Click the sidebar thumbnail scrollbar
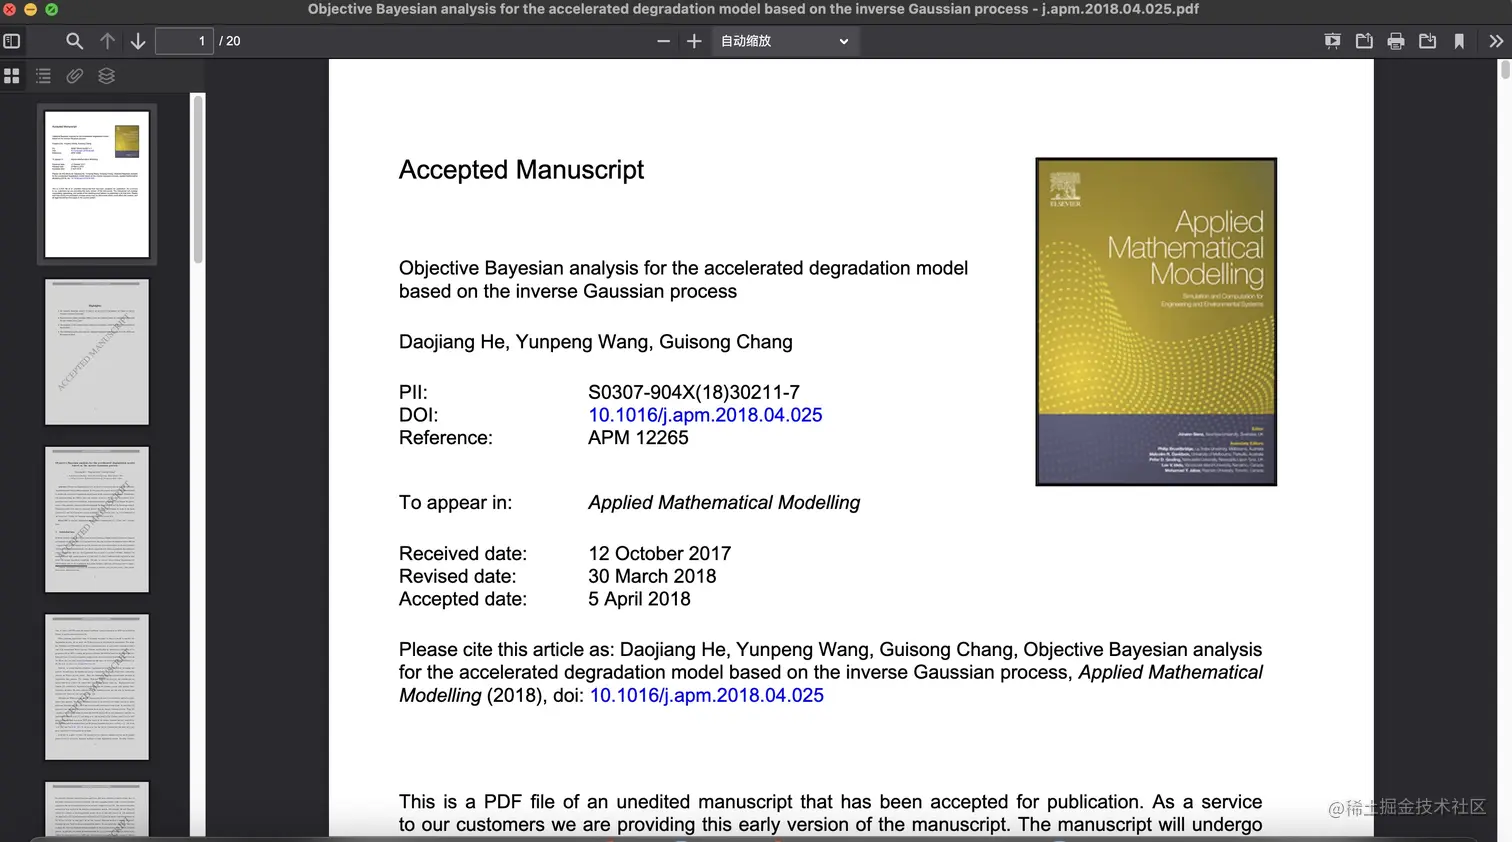 (198, 180)
